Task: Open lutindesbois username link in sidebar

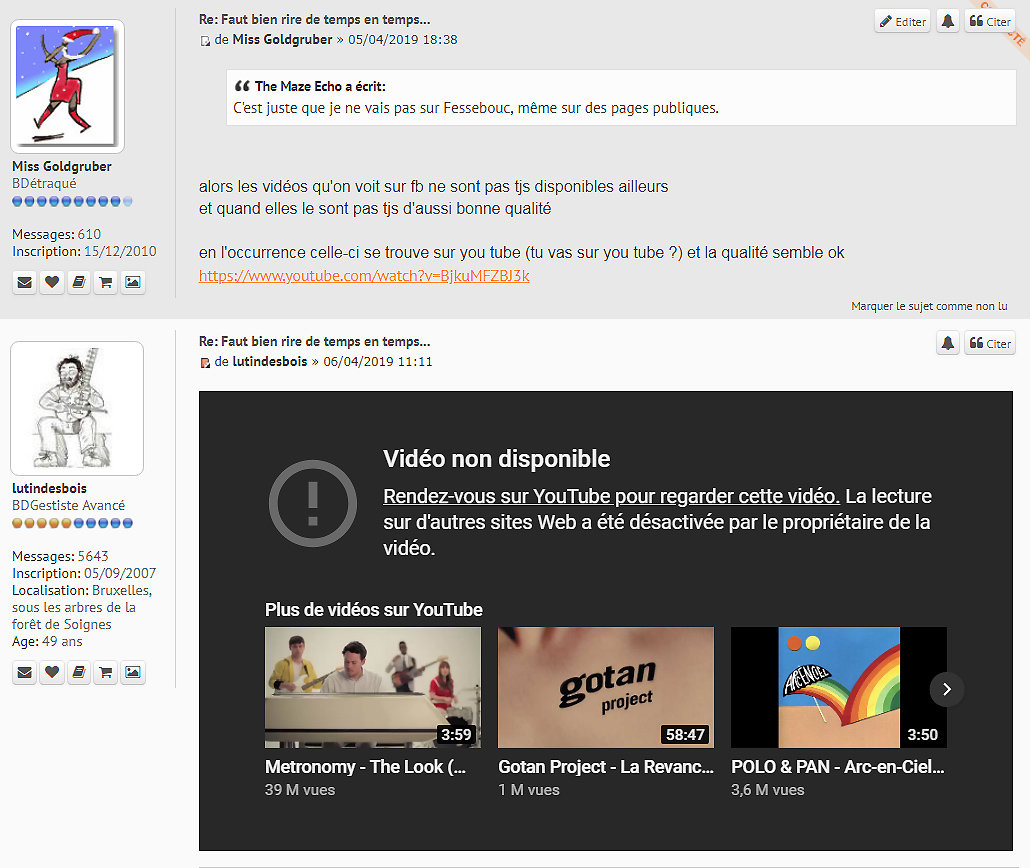Action: [50, 488]
